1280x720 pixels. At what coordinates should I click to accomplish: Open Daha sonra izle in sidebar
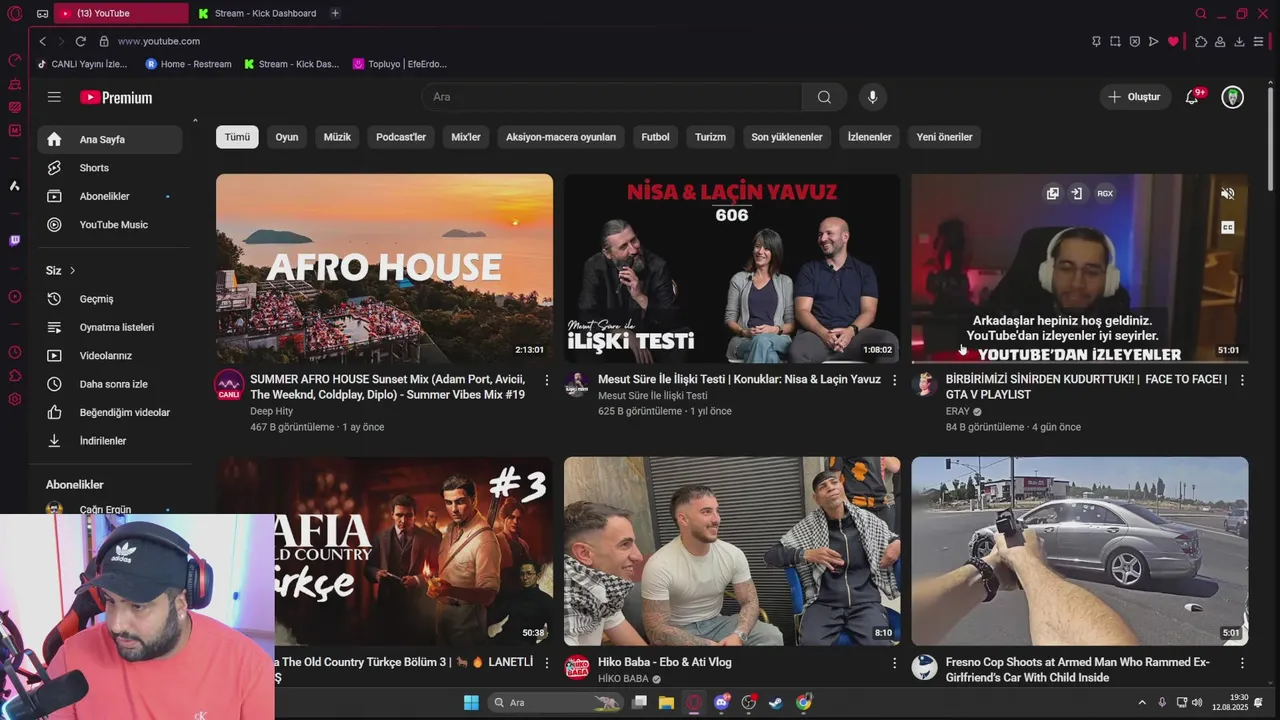(x=110, y=384)
